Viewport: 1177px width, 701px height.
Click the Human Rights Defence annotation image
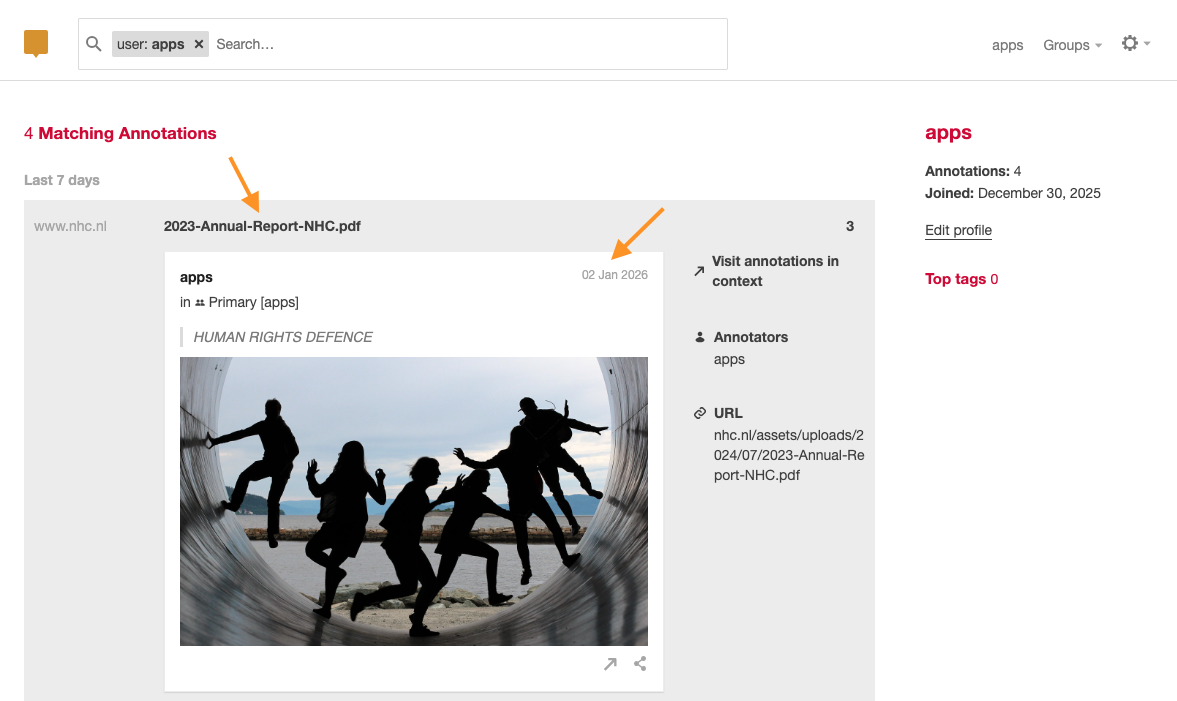(x=413, y=500)
